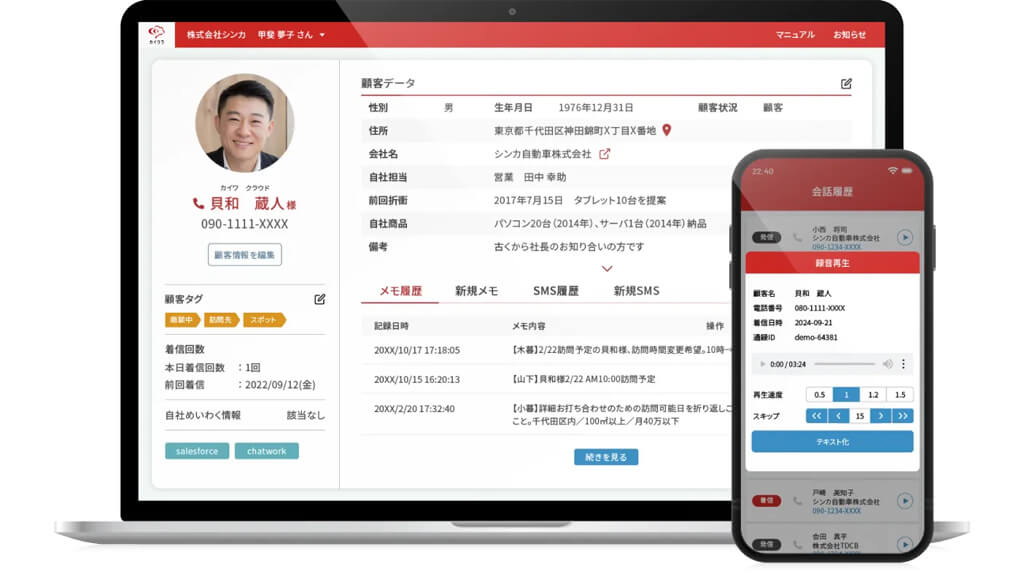The height and width of the screenshot is (574, 1024).
Task: Click the red 着信 badge in 戸崎 row
Action: [766, 501]
